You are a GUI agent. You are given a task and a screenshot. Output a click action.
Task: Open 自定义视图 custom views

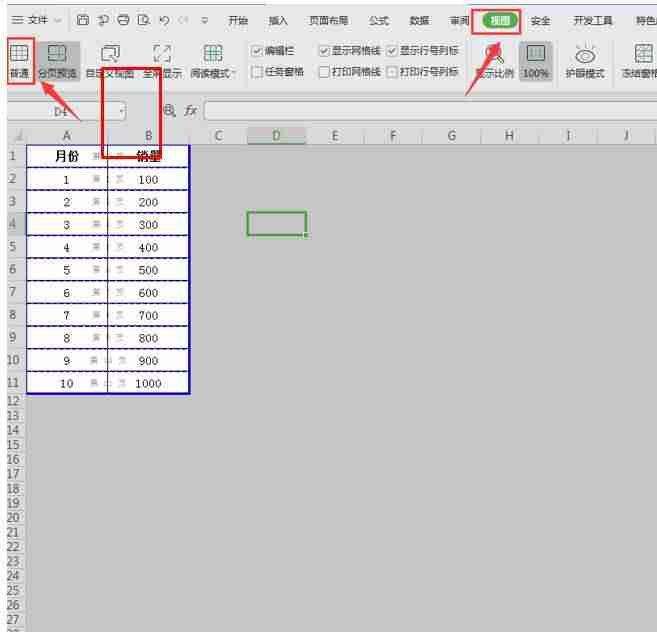point(110,61)
